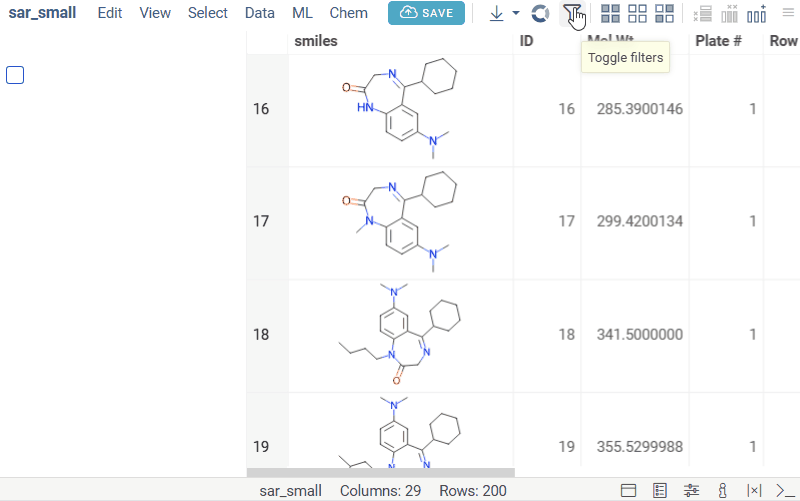
Task: Open the ML menu
Action: pos(302,13)
